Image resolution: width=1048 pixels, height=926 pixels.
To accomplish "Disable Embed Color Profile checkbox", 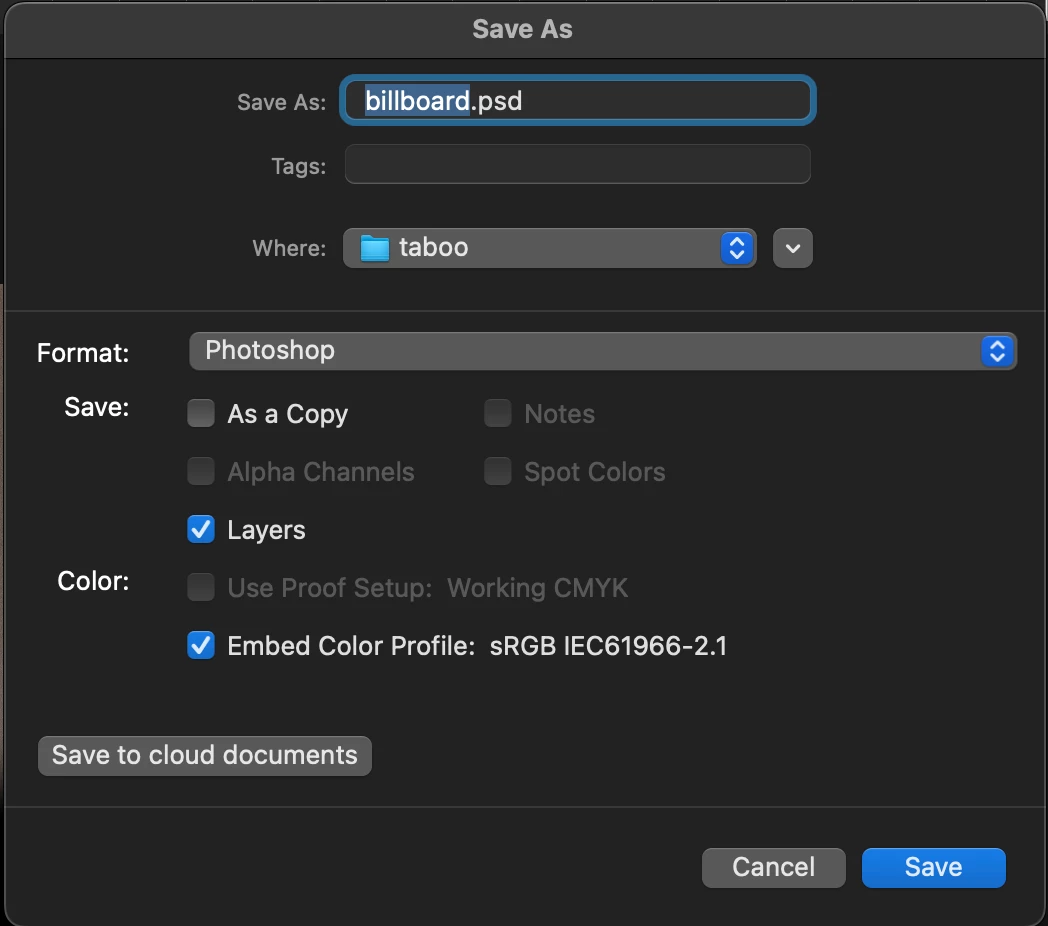I will (x=201, y=646).
